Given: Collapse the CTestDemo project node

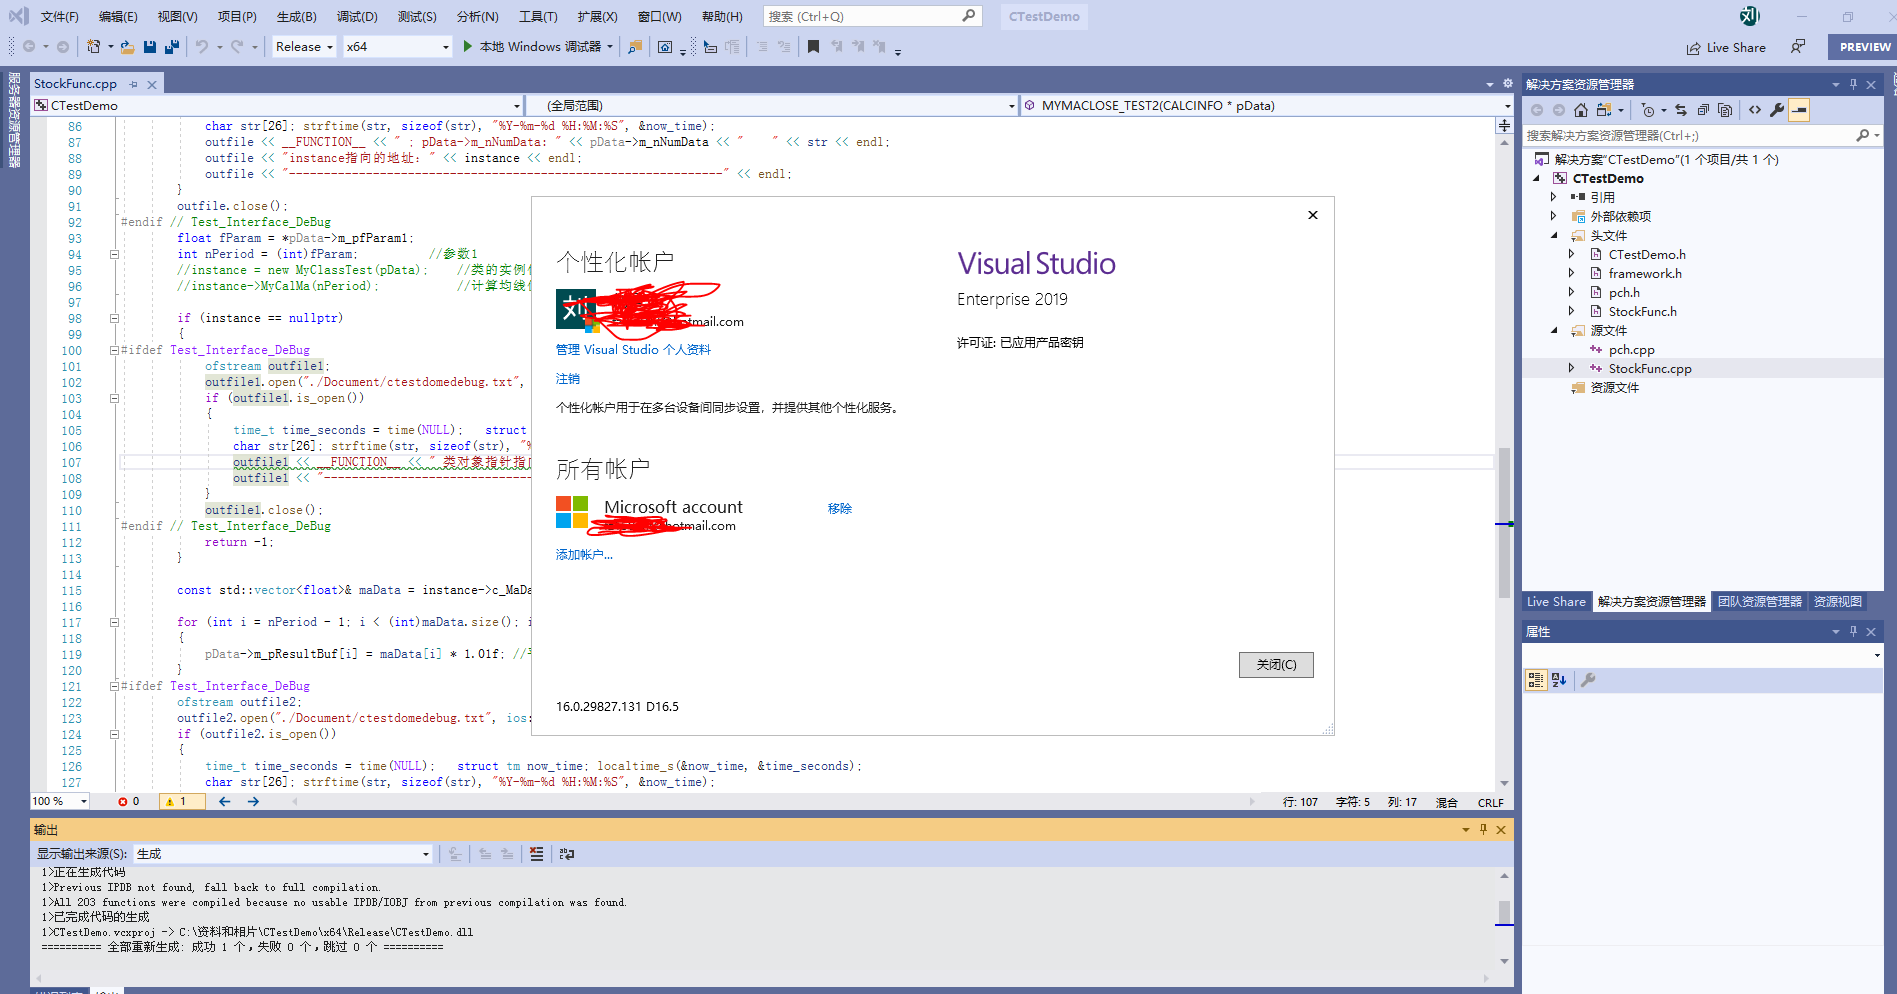Looking at the screenshot, I should point(1537,178).
